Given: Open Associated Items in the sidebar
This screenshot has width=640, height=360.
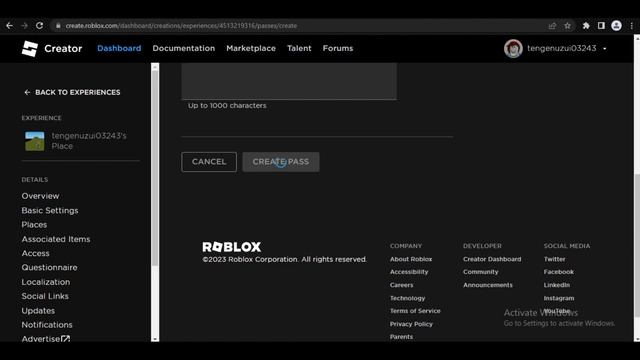Looking at the screenshot, I should tap(56, 239).
